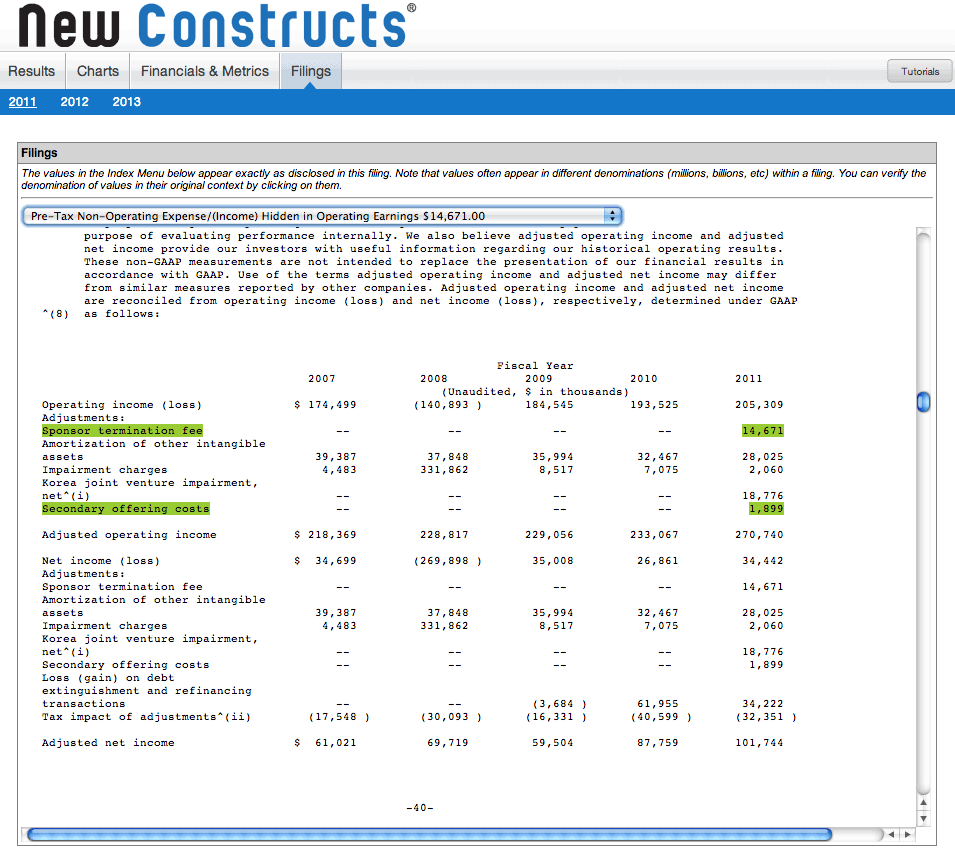Switch to the 2012 filing year
Viewport: 955px width, 868px height.
tap(74, 102)
